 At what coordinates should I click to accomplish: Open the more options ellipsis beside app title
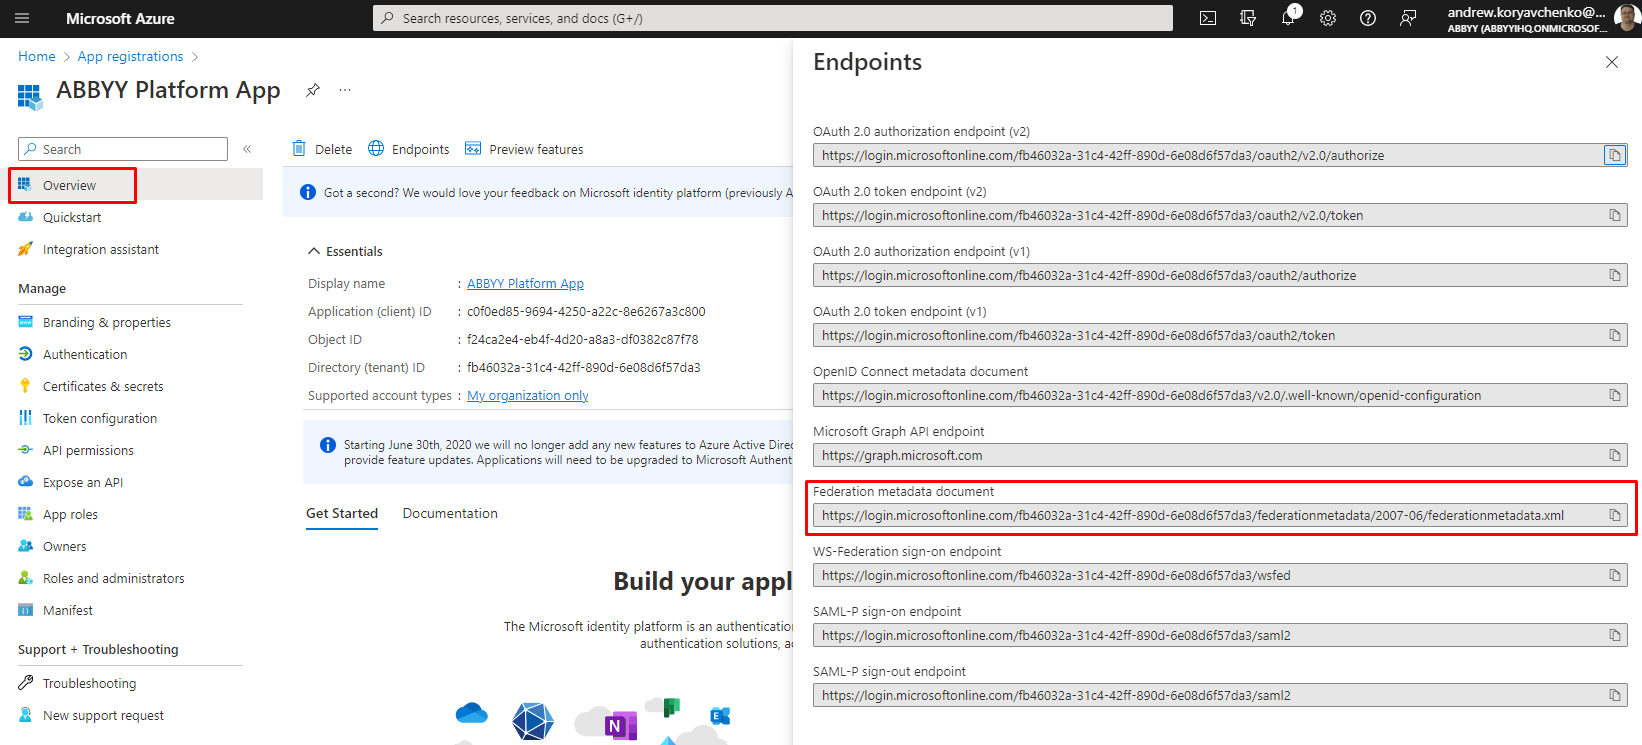[x=345, y=90]
